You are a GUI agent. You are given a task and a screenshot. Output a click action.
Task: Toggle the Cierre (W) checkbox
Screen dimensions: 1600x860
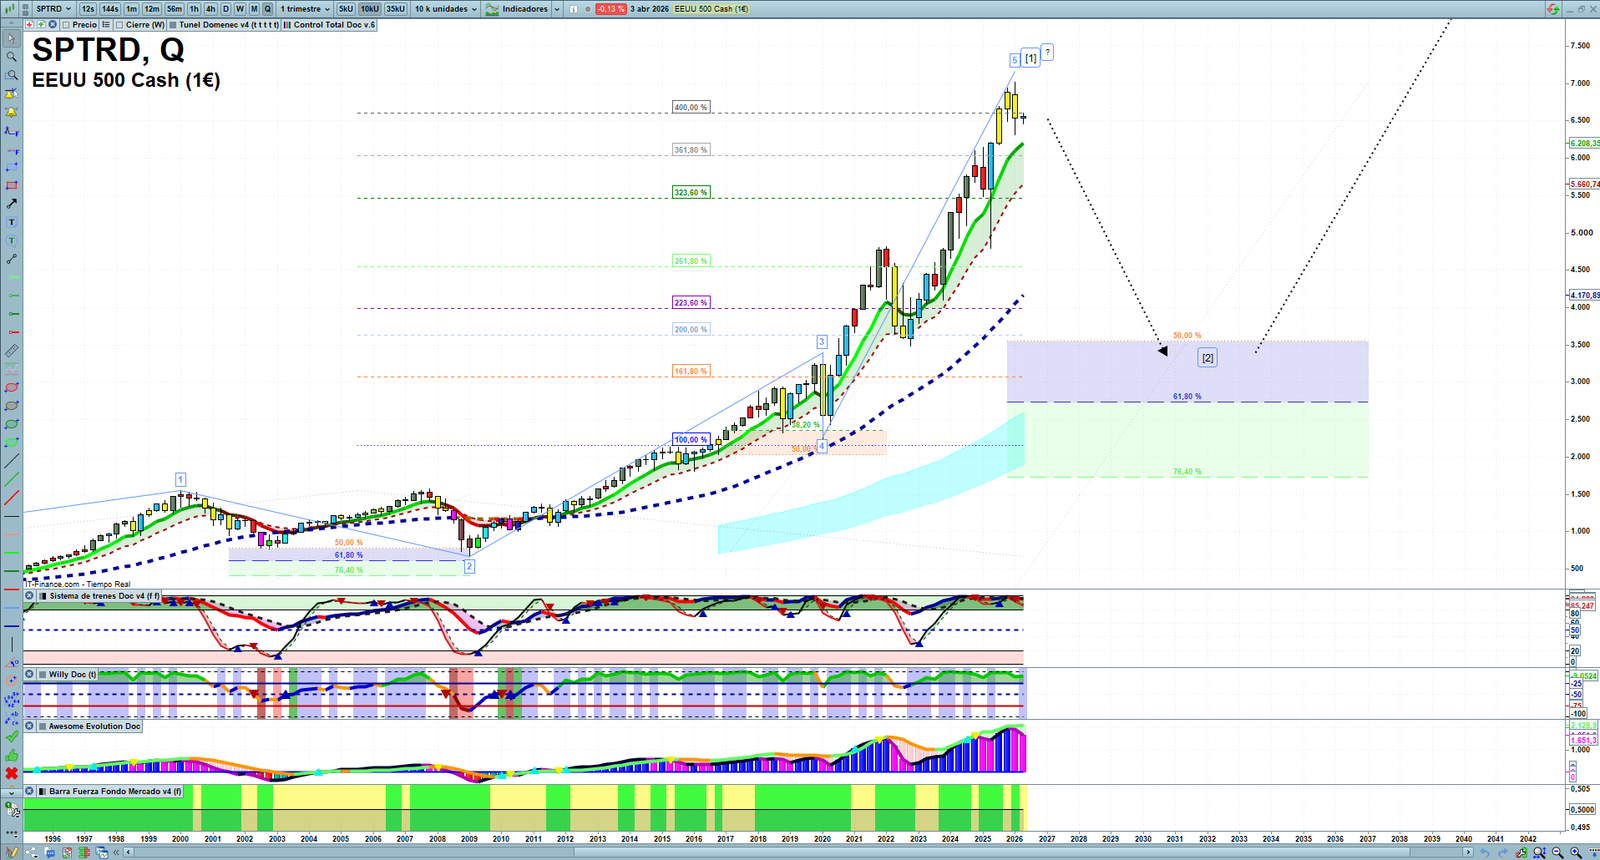120,25
